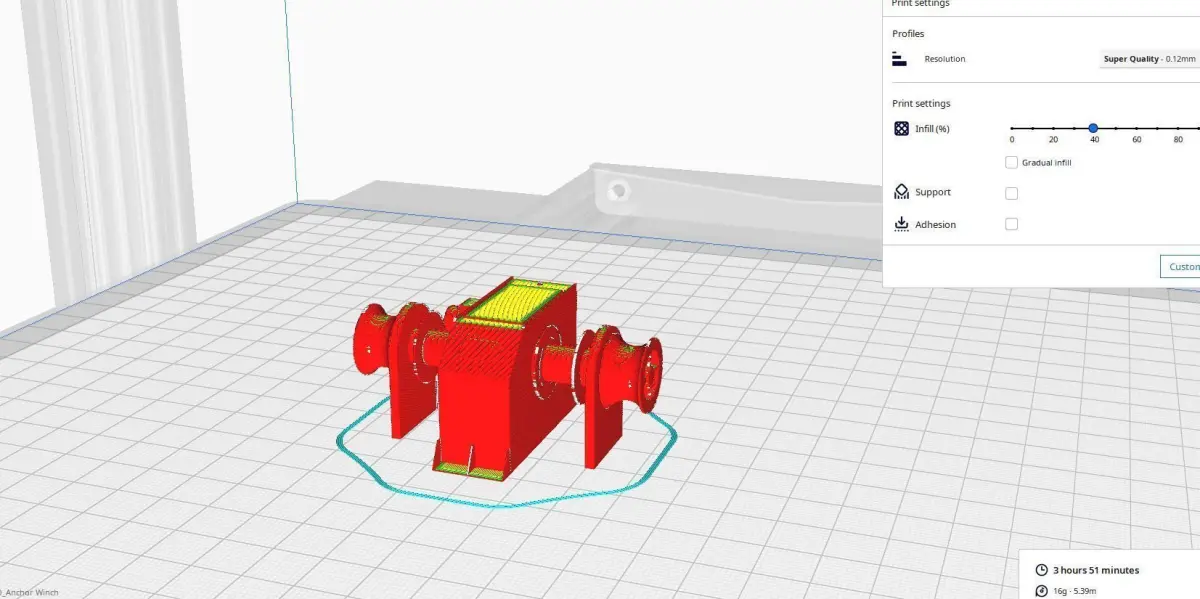Click the 'Gradual infill' label
Viewport: 1200px width, 599px height.
tap(1047, 162)
